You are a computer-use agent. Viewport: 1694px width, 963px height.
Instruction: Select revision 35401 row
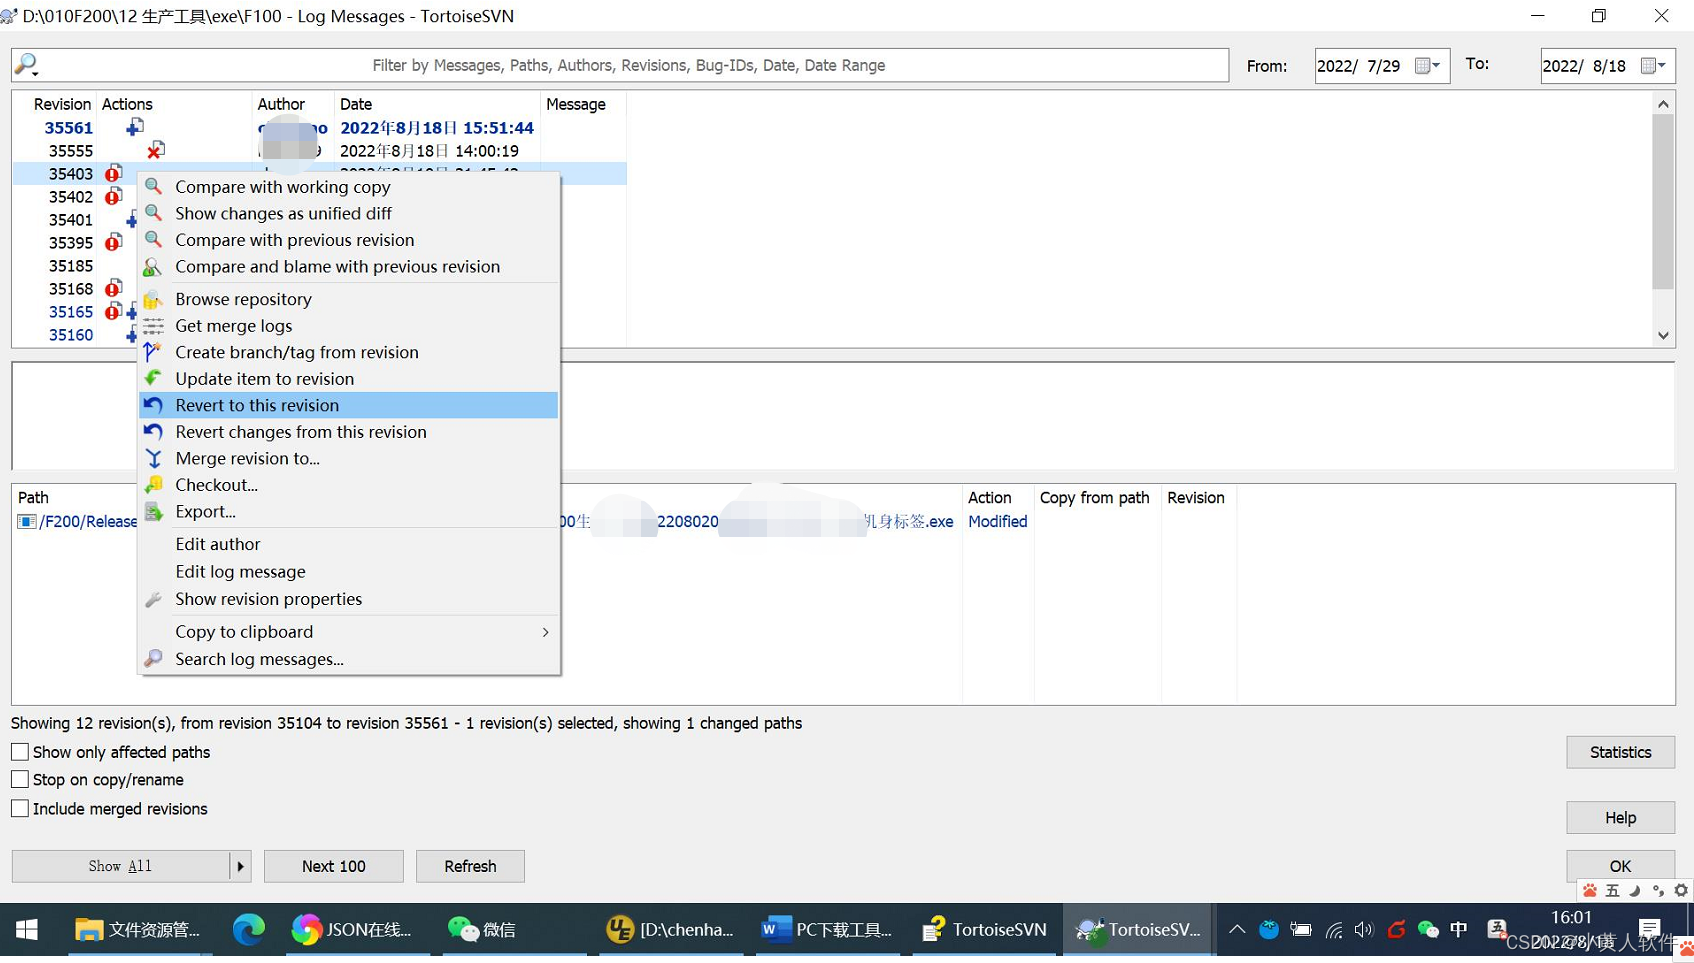click(320, 220)
